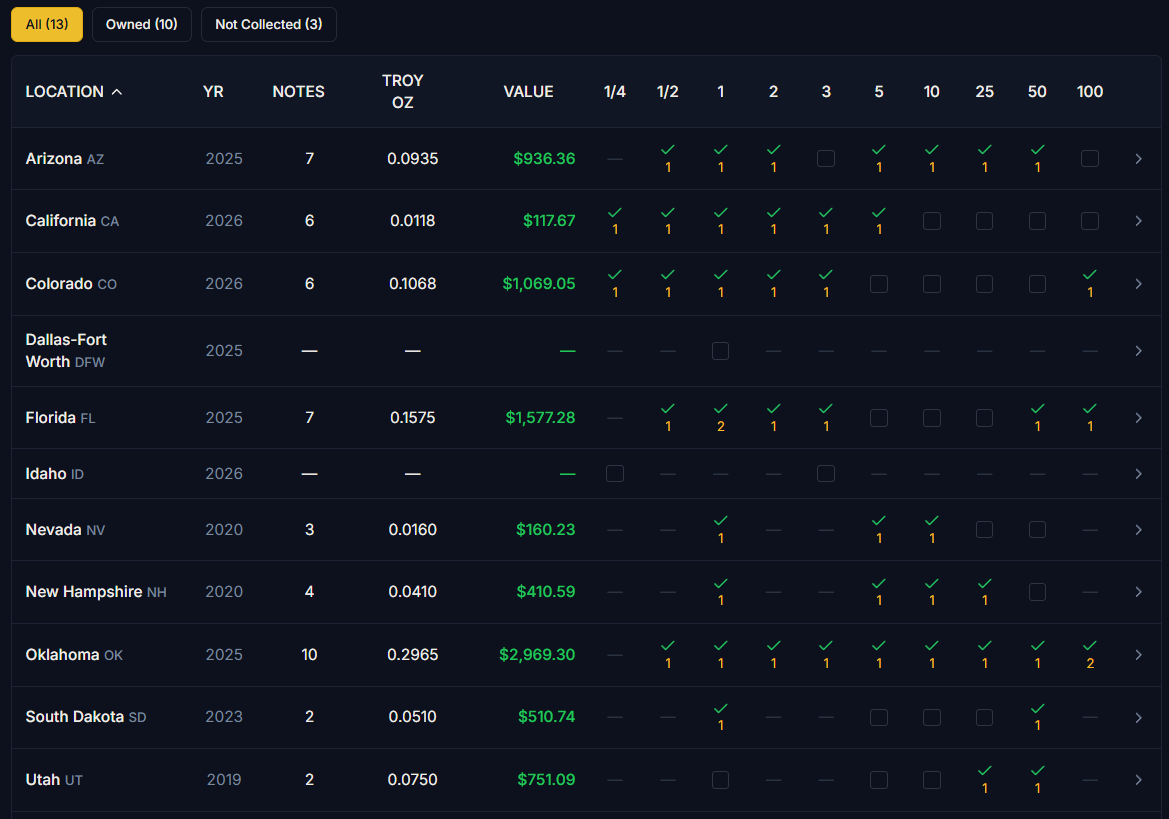
Task: Select the Not Collected filter
Action: (268, 24)
